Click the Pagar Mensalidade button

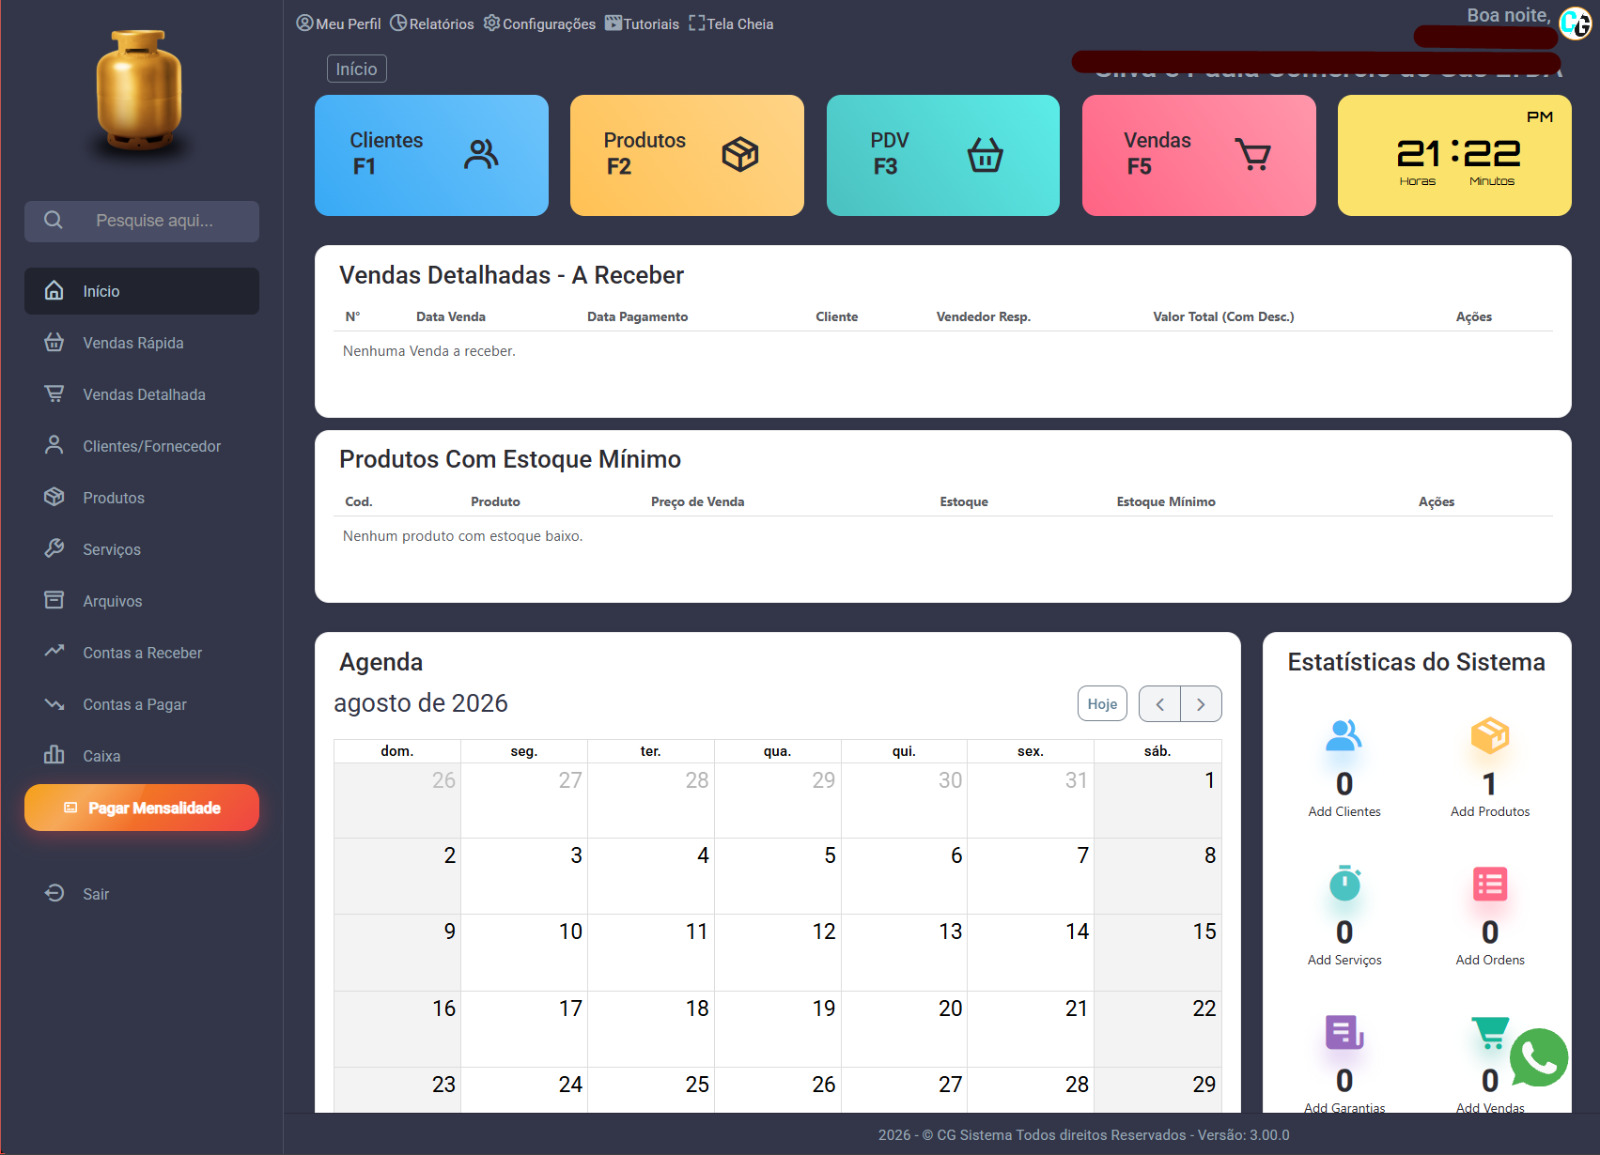[142, 808]
